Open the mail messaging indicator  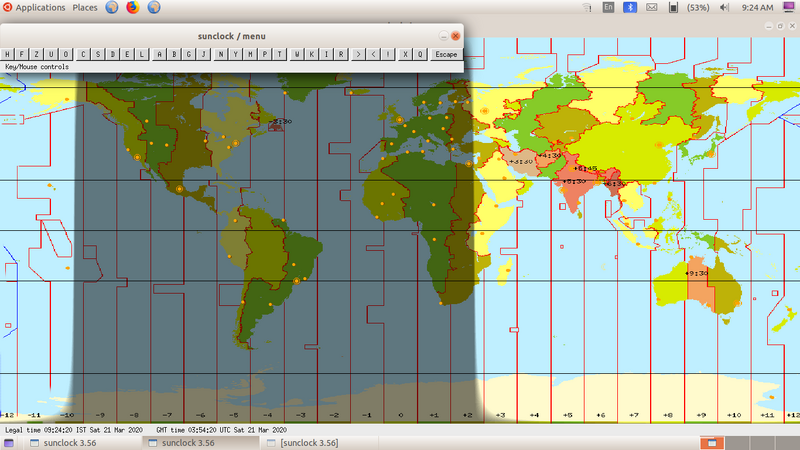[652, 7]
